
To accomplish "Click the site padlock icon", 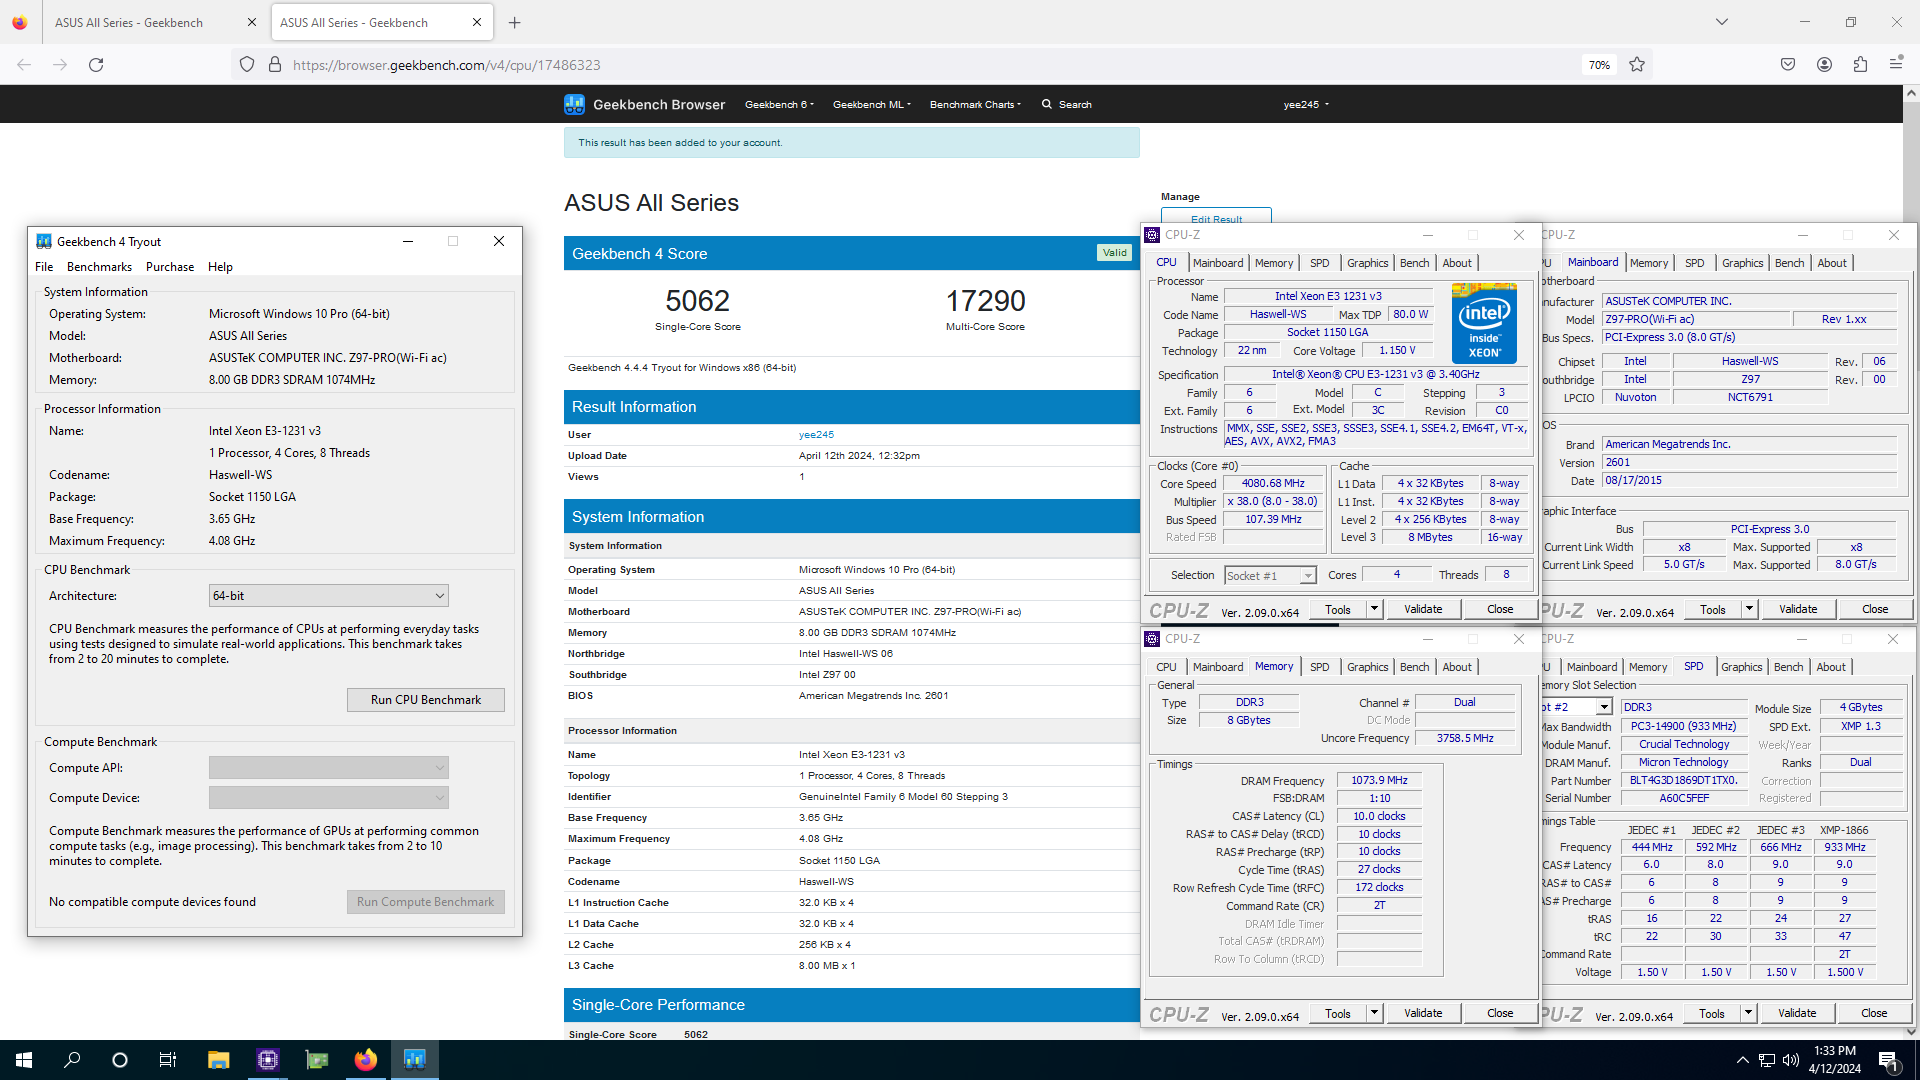I will click(x=275, y=65).
